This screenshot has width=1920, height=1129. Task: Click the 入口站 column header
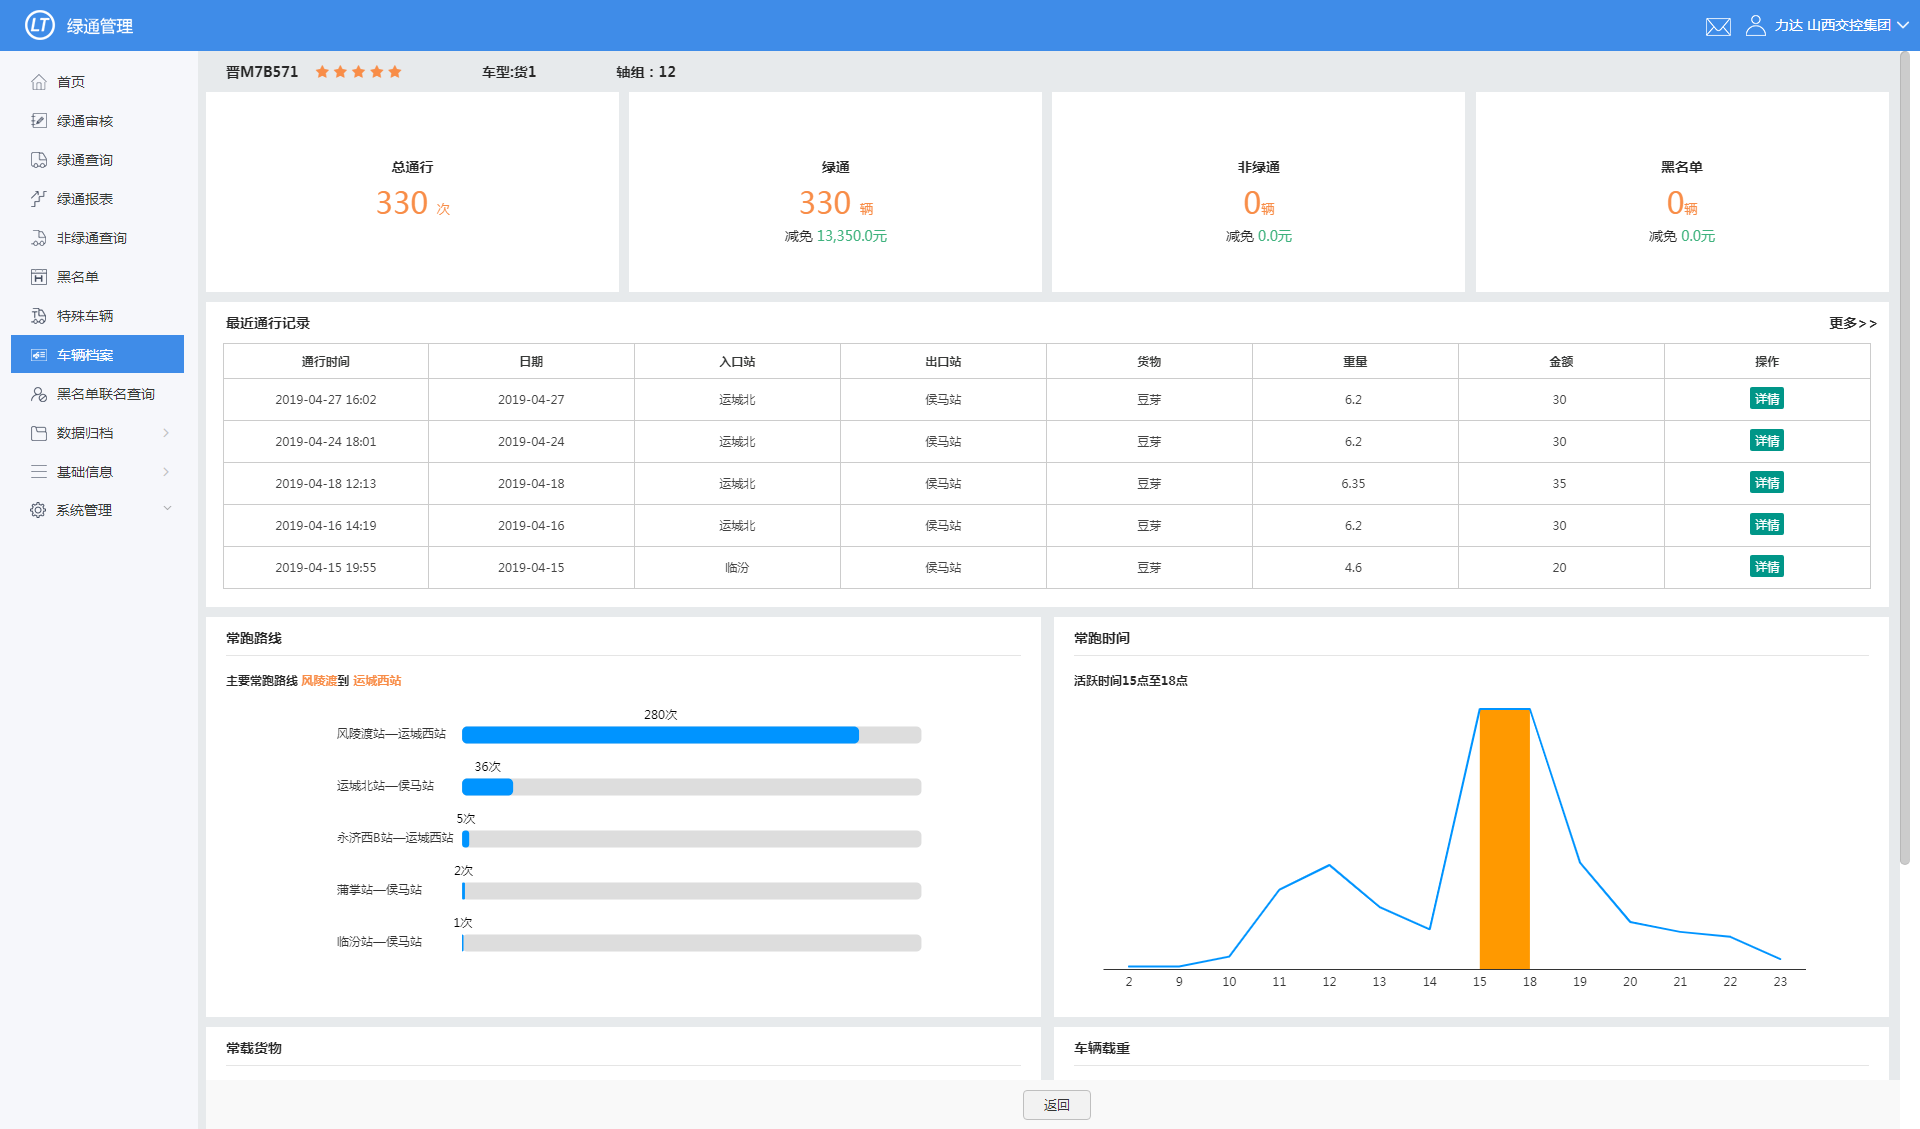click(x=737, y=362)
